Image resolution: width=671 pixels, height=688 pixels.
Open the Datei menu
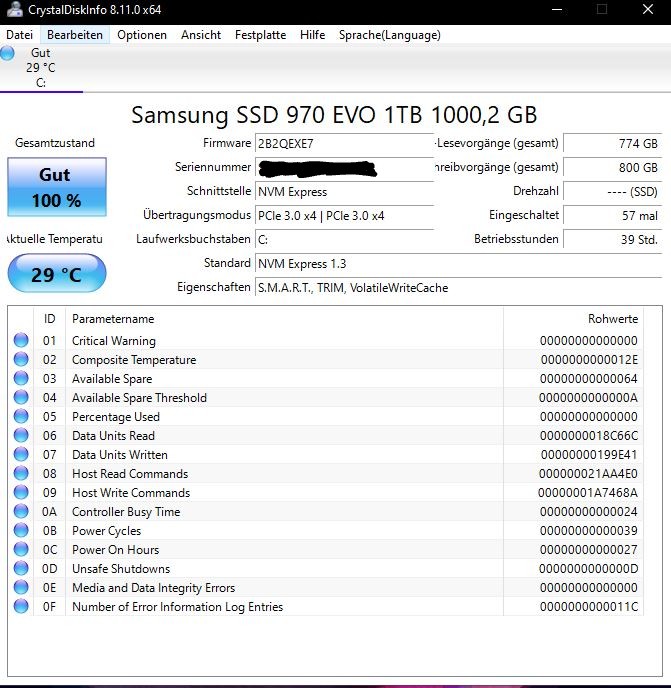click(19, 35)
